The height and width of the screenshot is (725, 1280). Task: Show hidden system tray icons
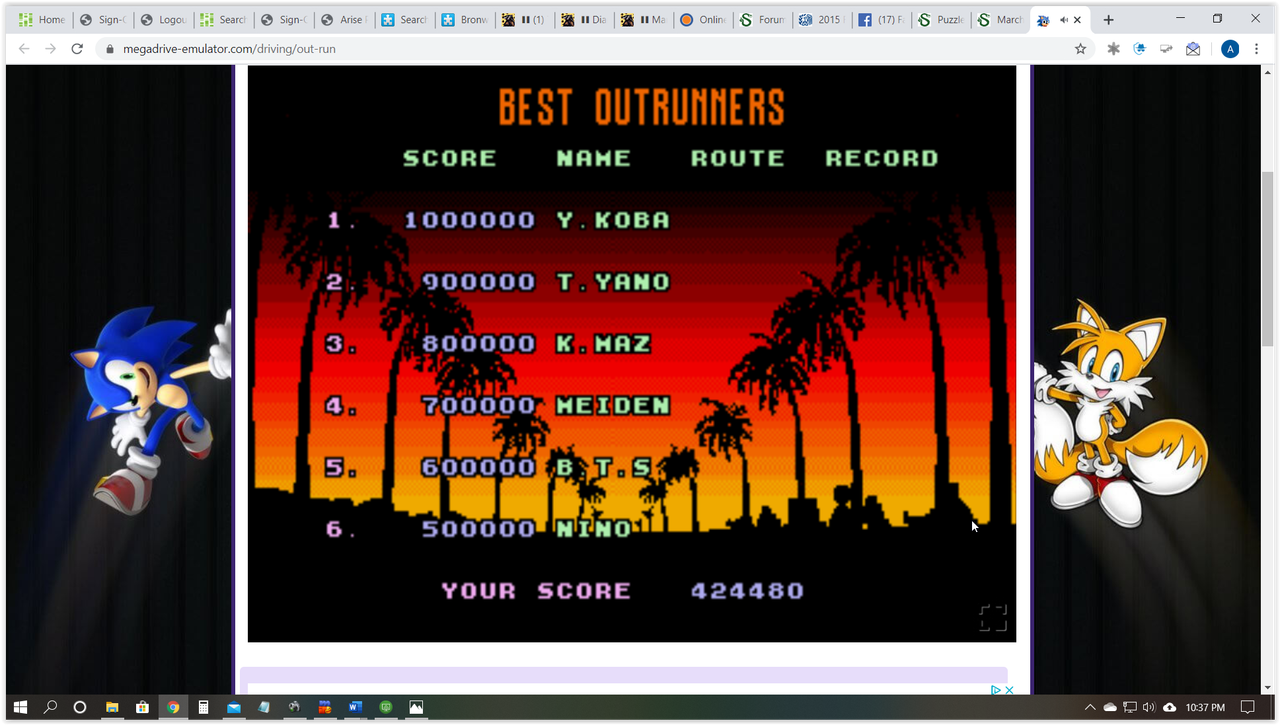point(1090,707)
